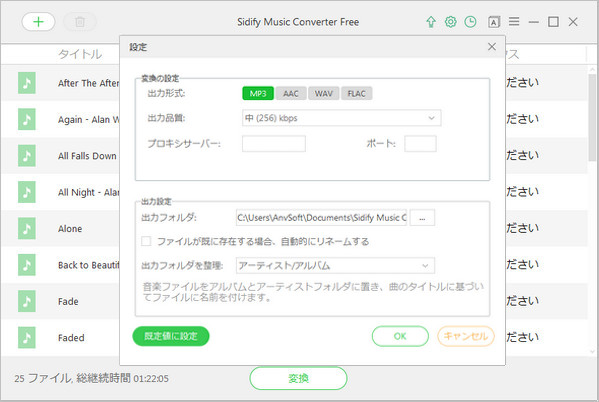
Task: Select MP3 output format
Action: [258, 94]
